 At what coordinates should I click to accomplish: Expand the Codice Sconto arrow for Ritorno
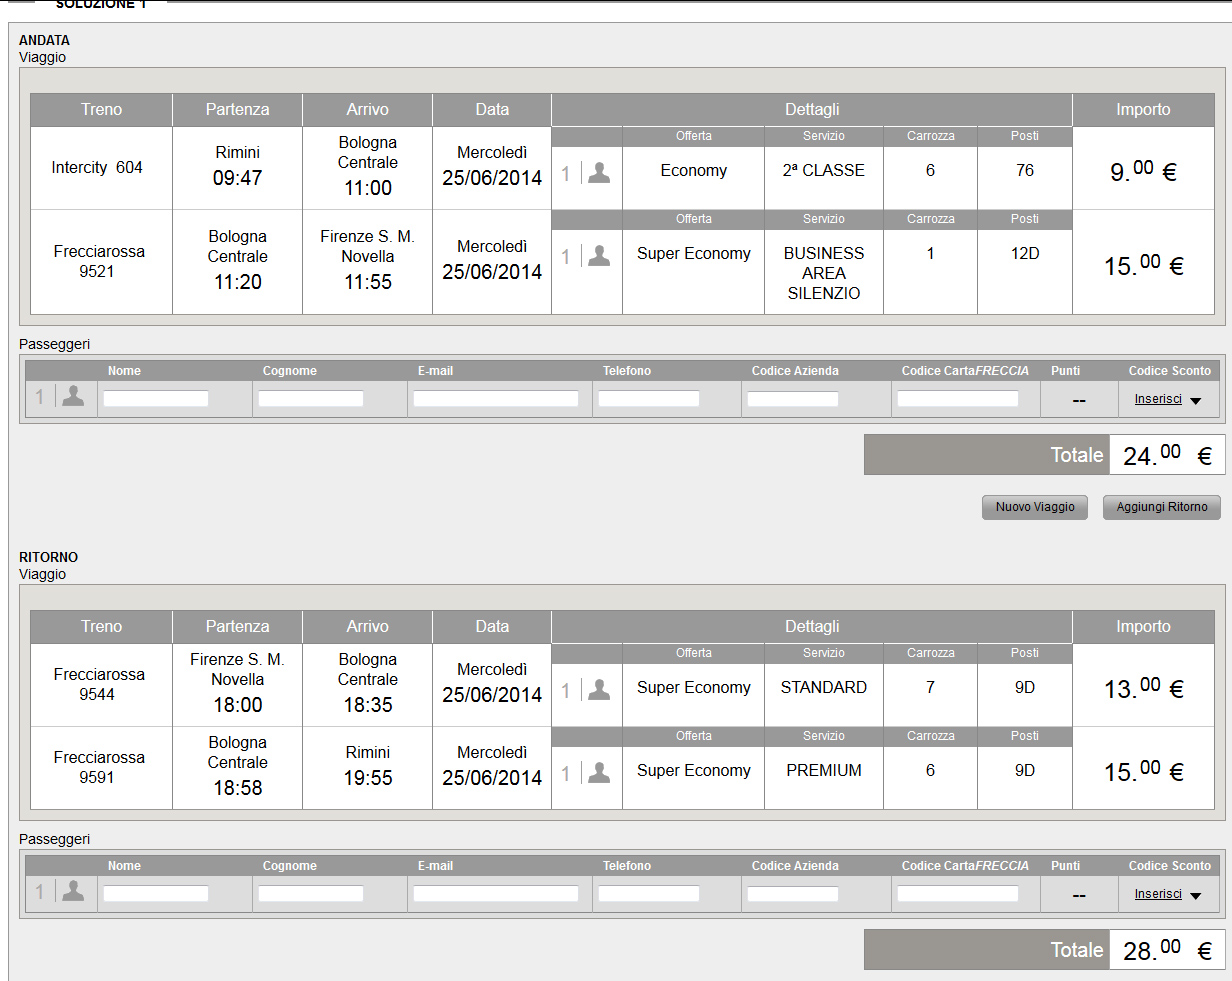tap(1195, 896)
